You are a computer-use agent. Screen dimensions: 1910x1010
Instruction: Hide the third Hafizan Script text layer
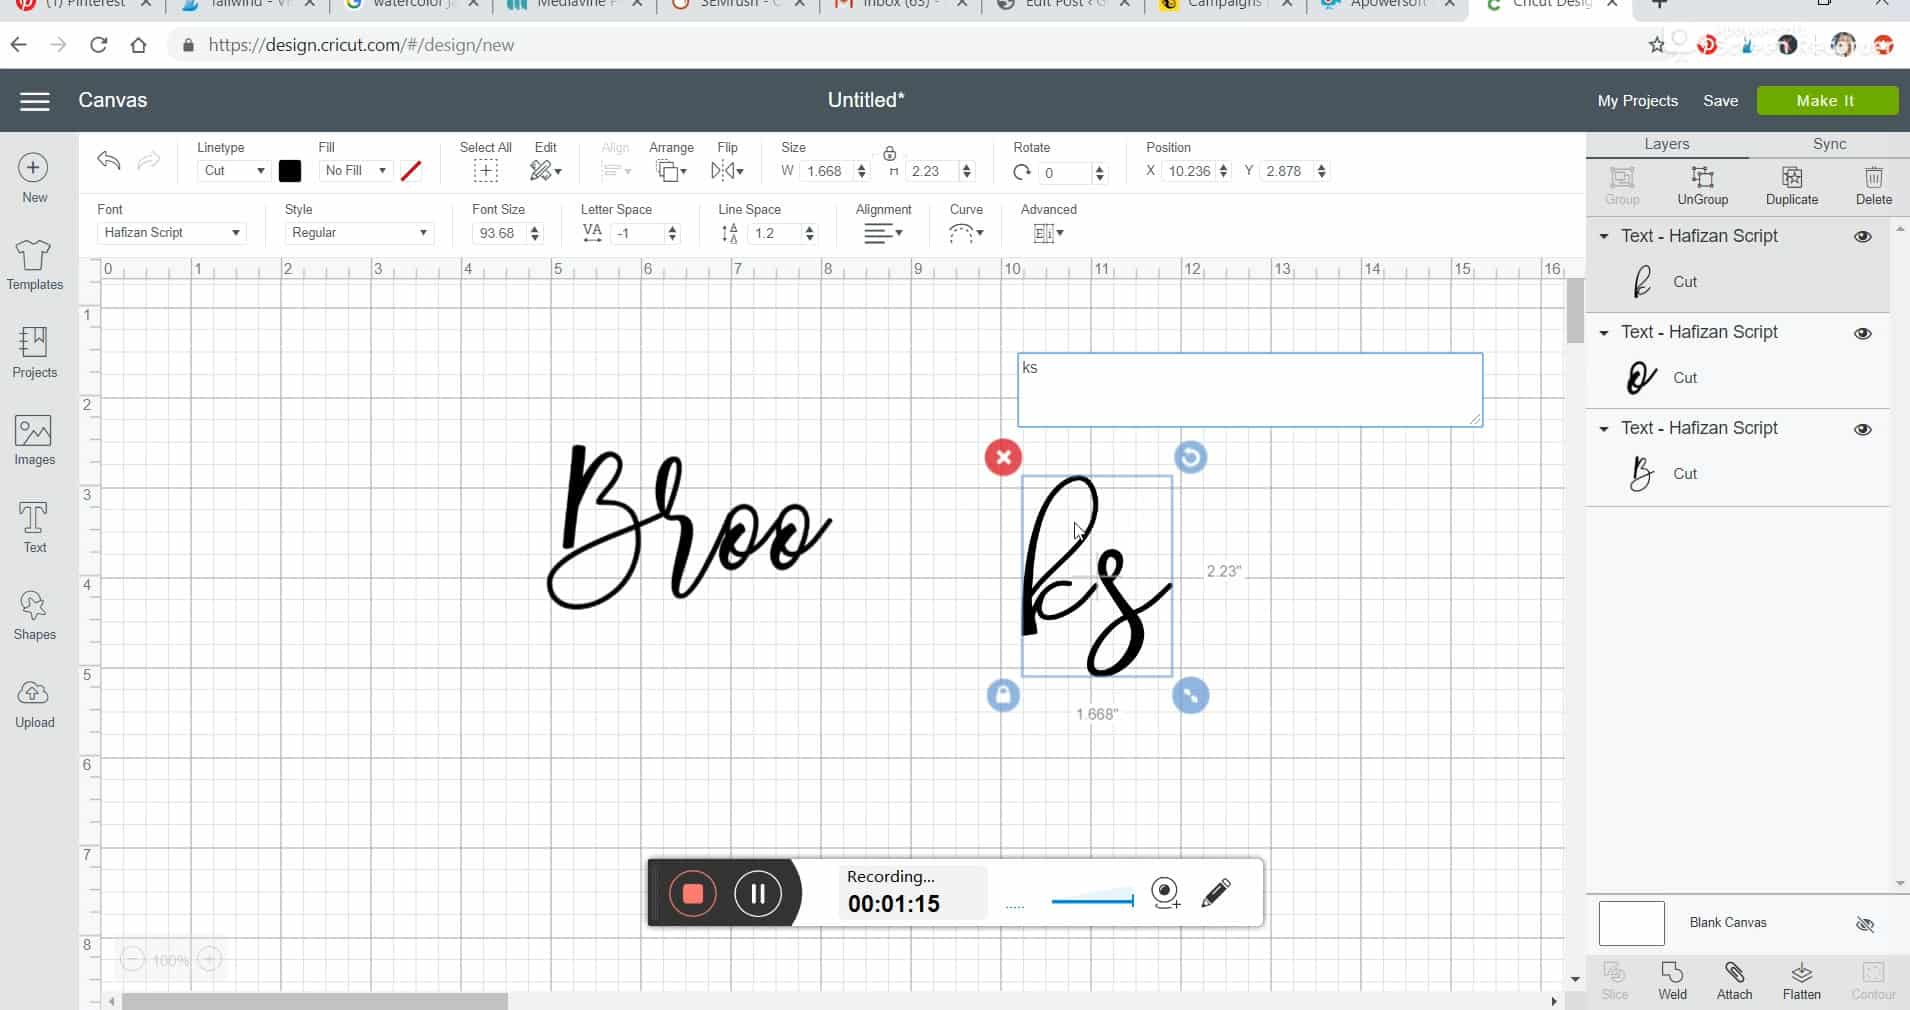point(1863,429)
